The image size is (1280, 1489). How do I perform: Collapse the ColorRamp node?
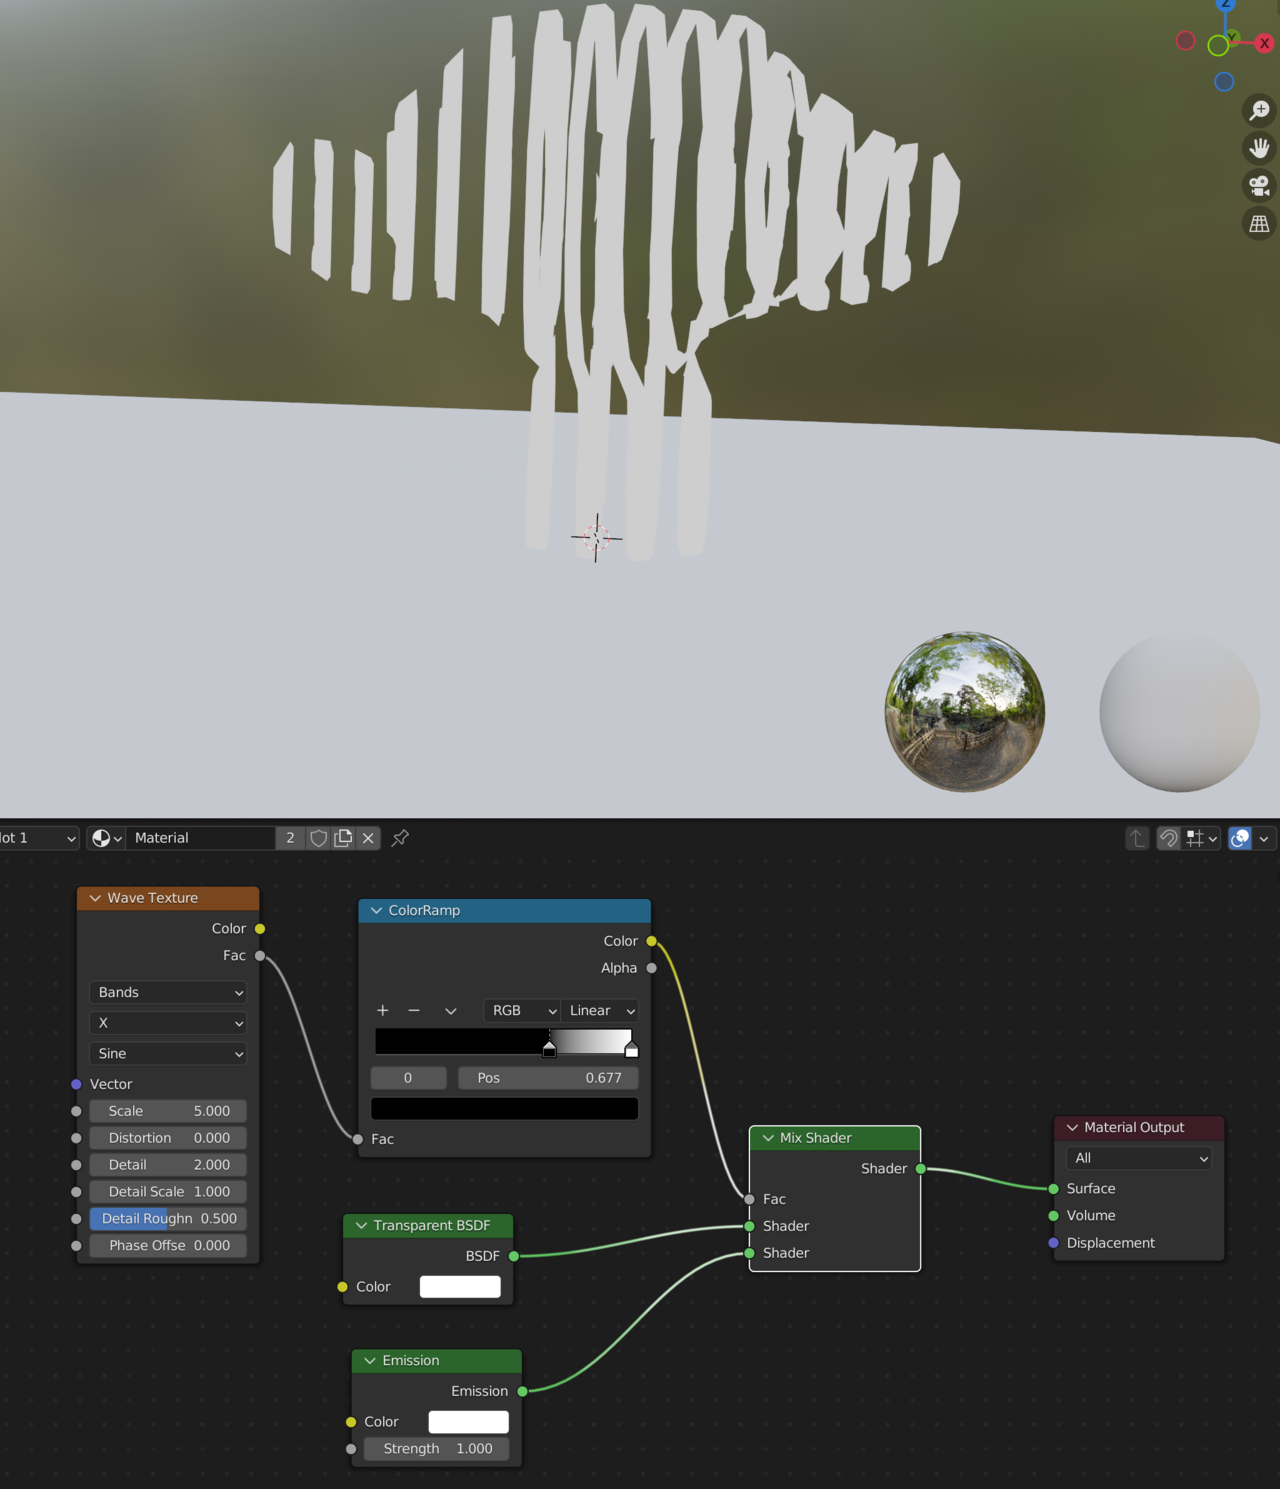pos(376,911)
